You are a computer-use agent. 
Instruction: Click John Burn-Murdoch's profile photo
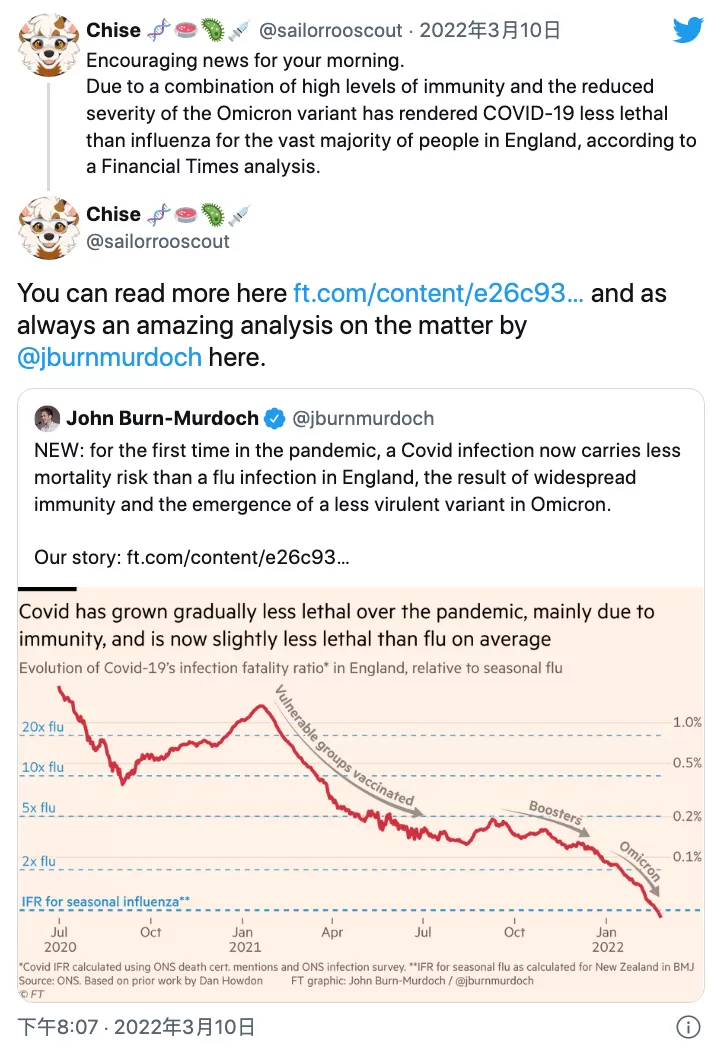click(47, 418)
